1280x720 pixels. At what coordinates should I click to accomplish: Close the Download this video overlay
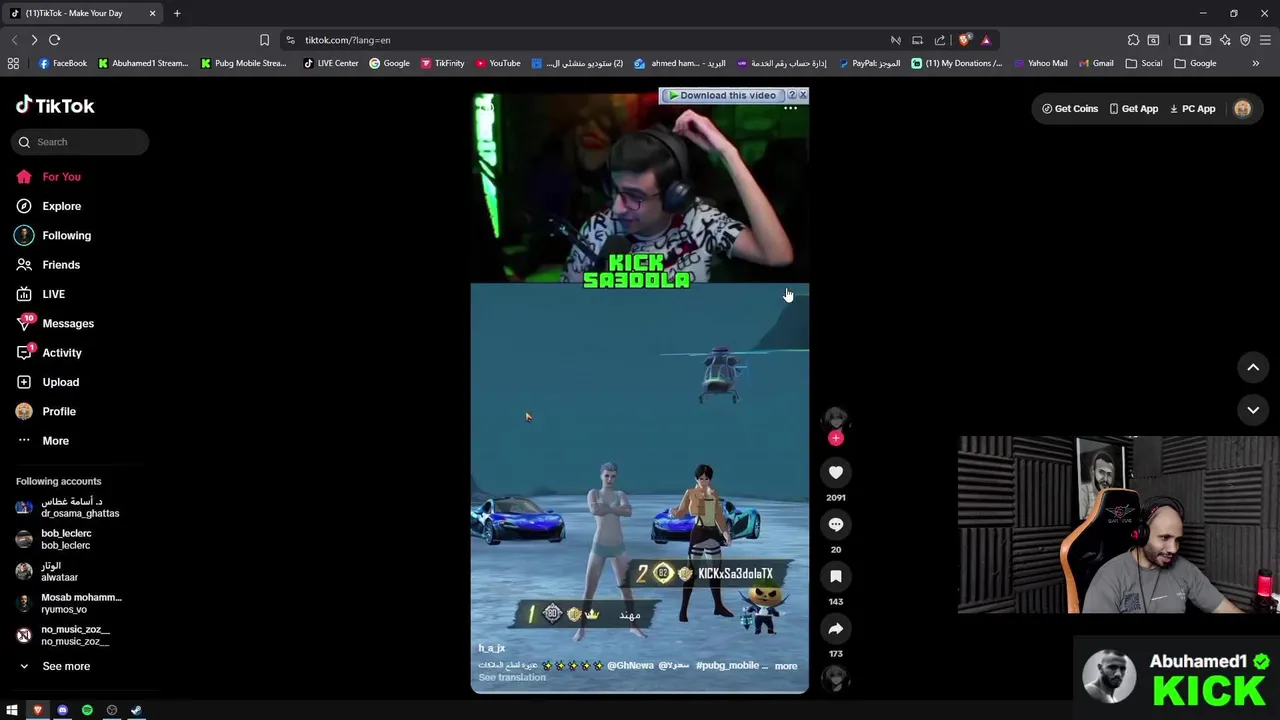click(x=802, y=95)
